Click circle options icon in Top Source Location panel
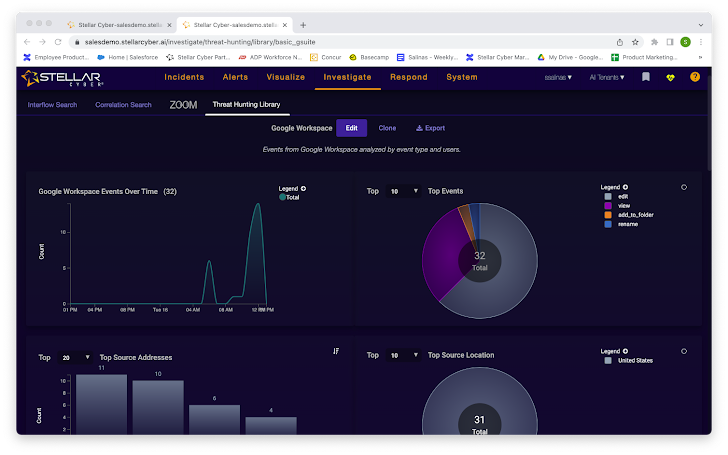Viewport: 728px width, 455px height. (684, 351)
